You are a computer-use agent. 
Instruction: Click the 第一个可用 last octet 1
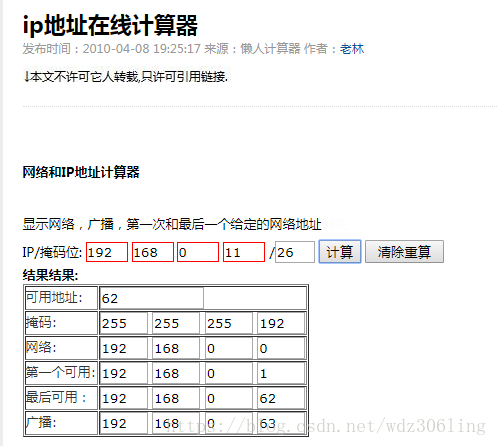(281, 373)
